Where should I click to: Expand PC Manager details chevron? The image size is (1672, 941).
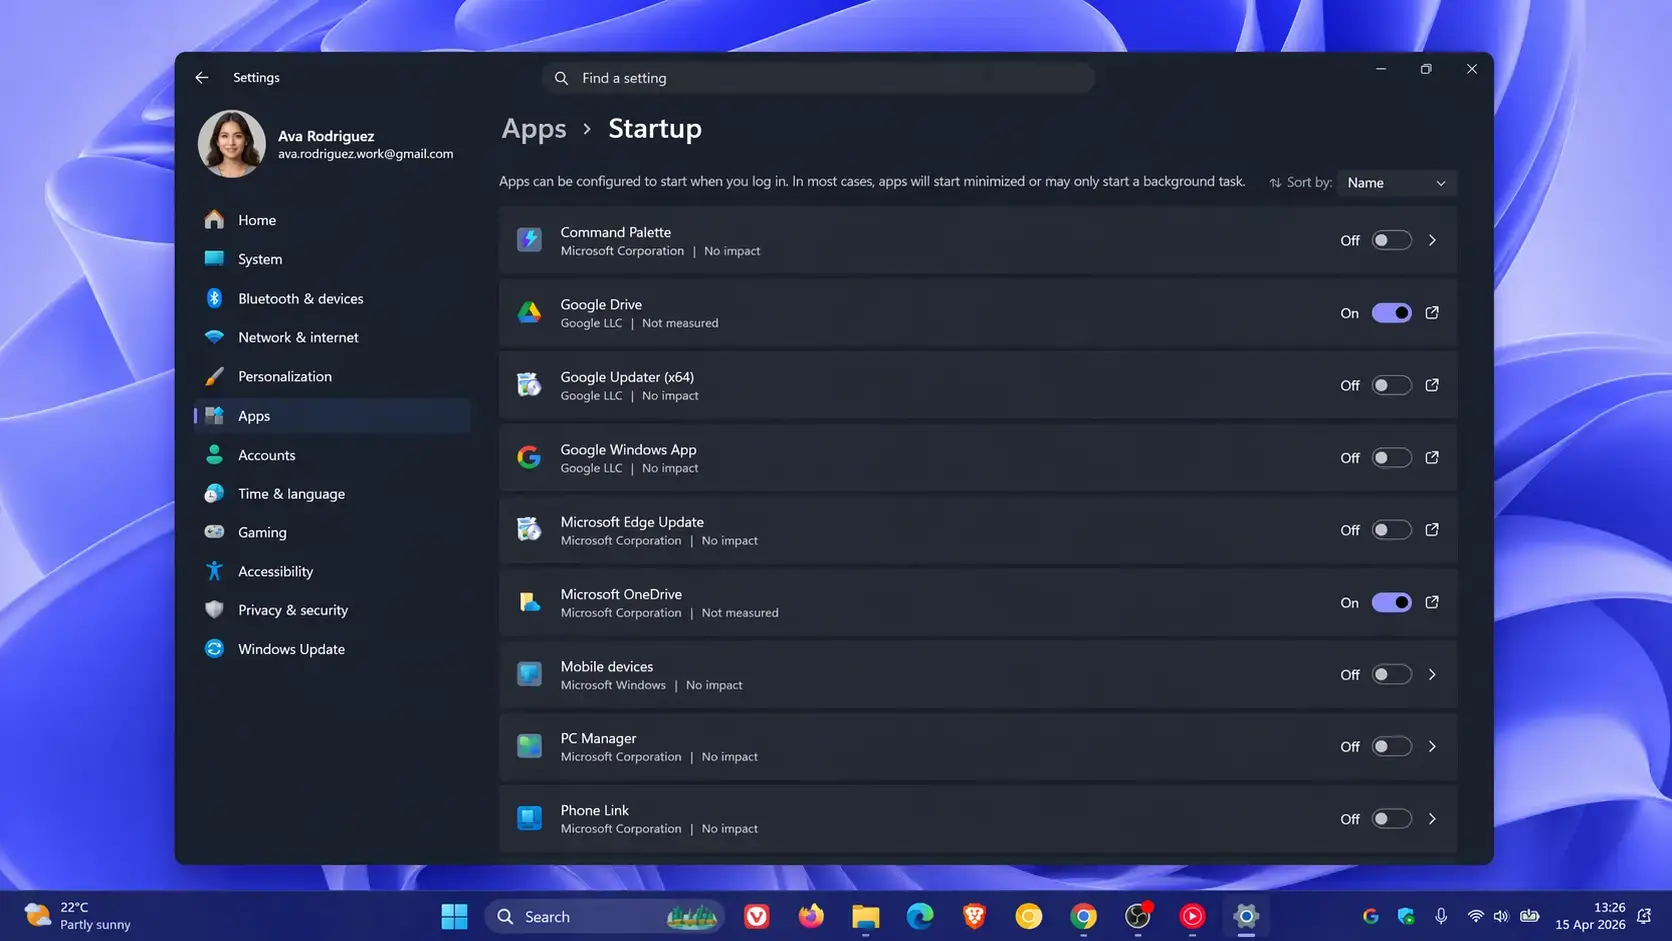click(x=1432, y=747)
